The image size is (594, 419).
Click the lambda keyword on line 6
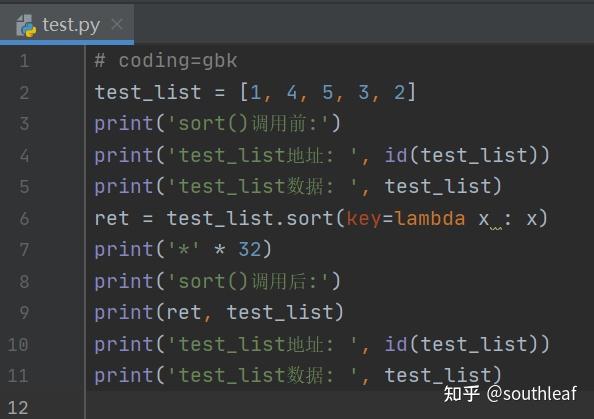click(x=430, y=219)
